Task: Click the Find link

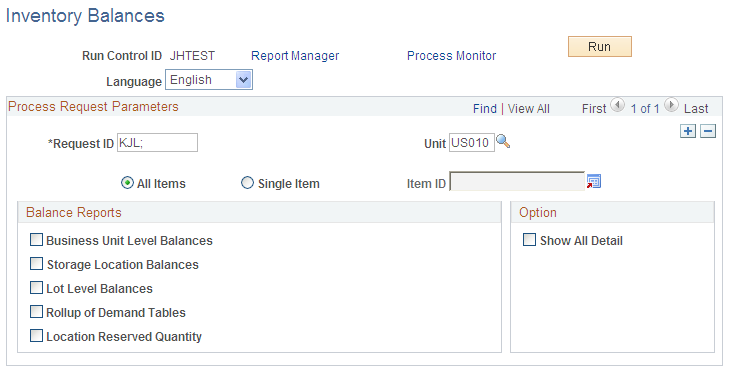Action: [485, 109]
